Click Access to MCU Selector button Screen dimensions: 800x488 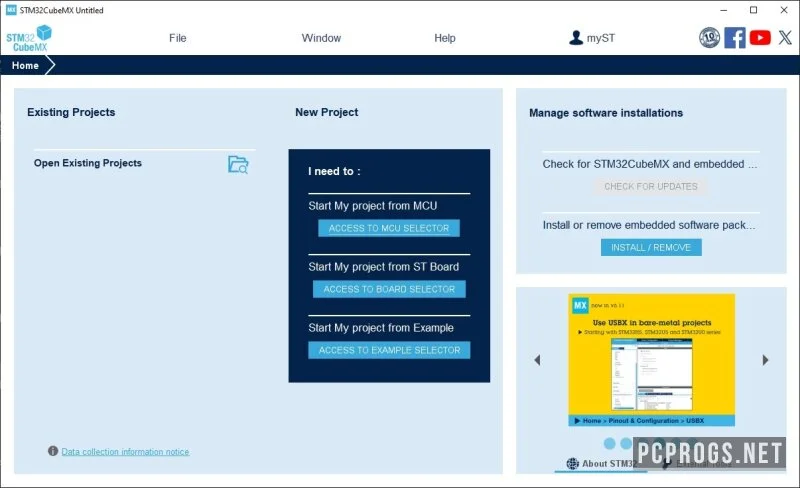tap(389, 228)
